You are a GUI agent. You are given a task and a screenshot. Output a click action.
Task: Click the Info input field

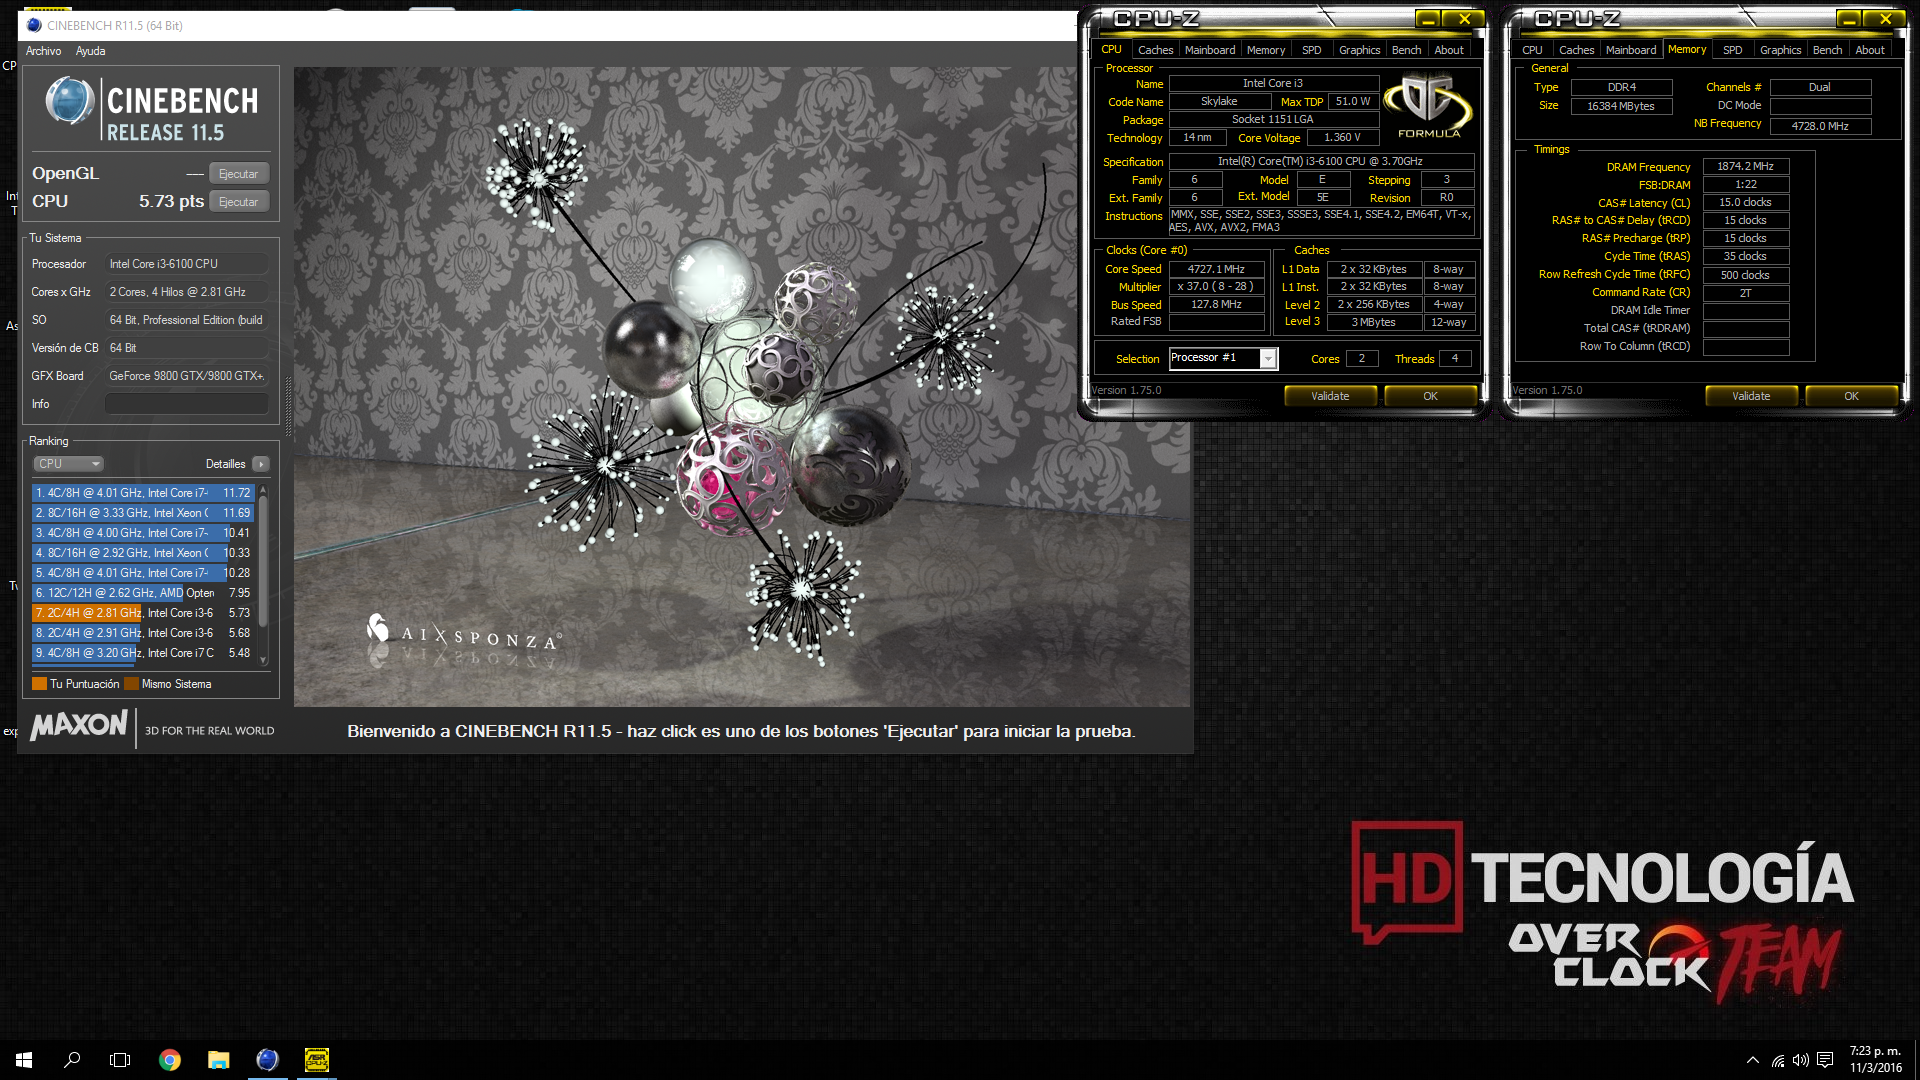point(186,404)
